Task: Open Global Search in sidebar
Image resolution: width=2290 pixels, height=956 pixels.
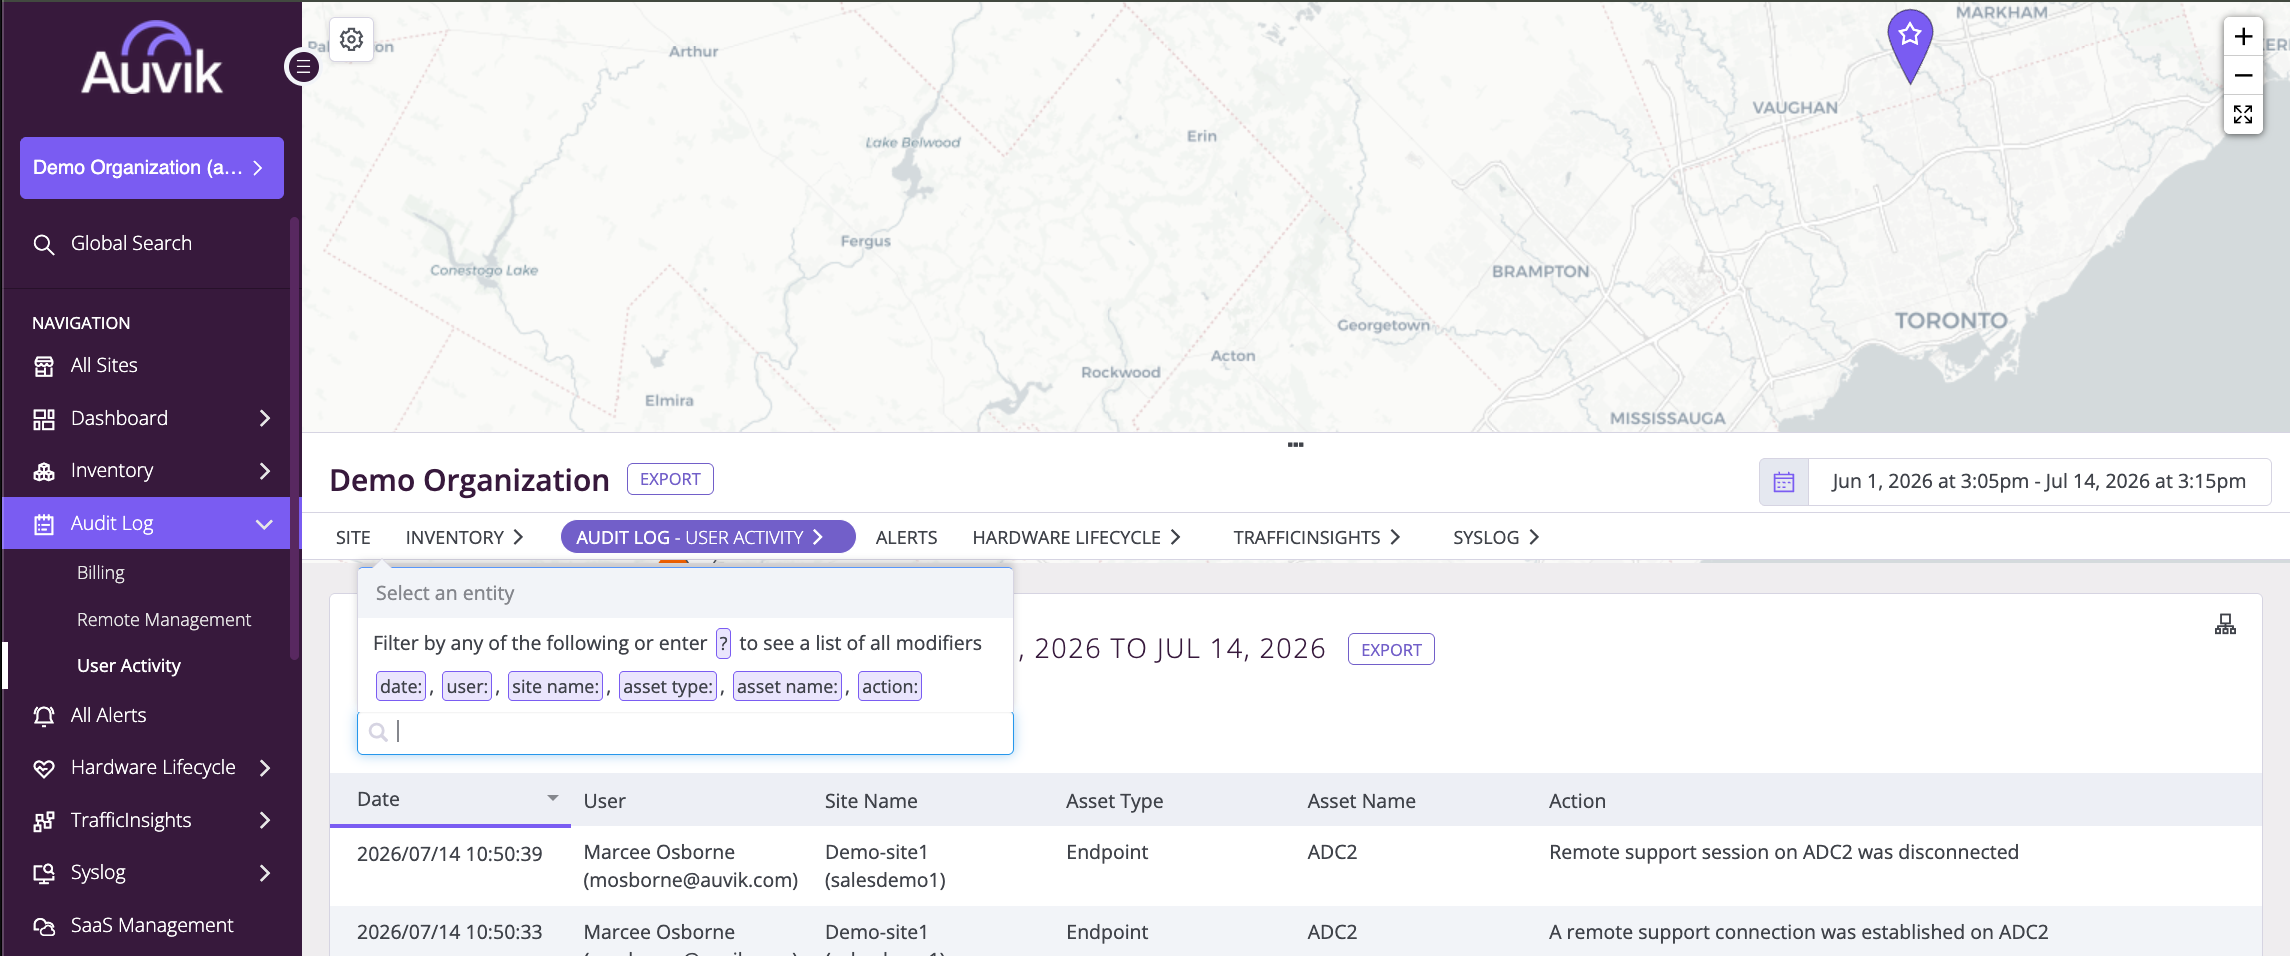Action: (x=130, y=243)
